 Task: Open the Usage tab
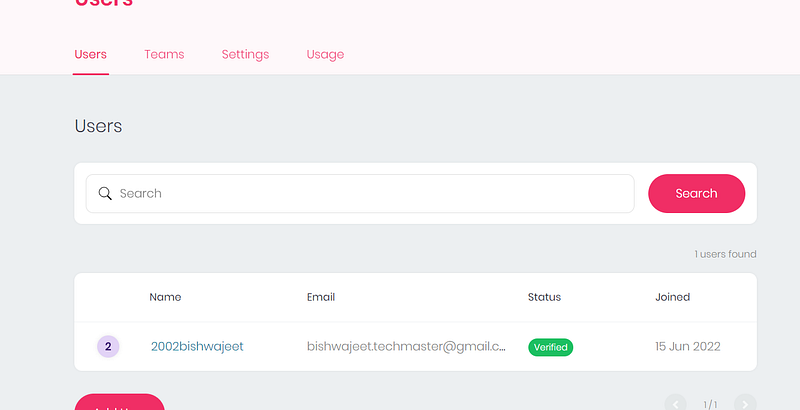(x=325, y=55)
